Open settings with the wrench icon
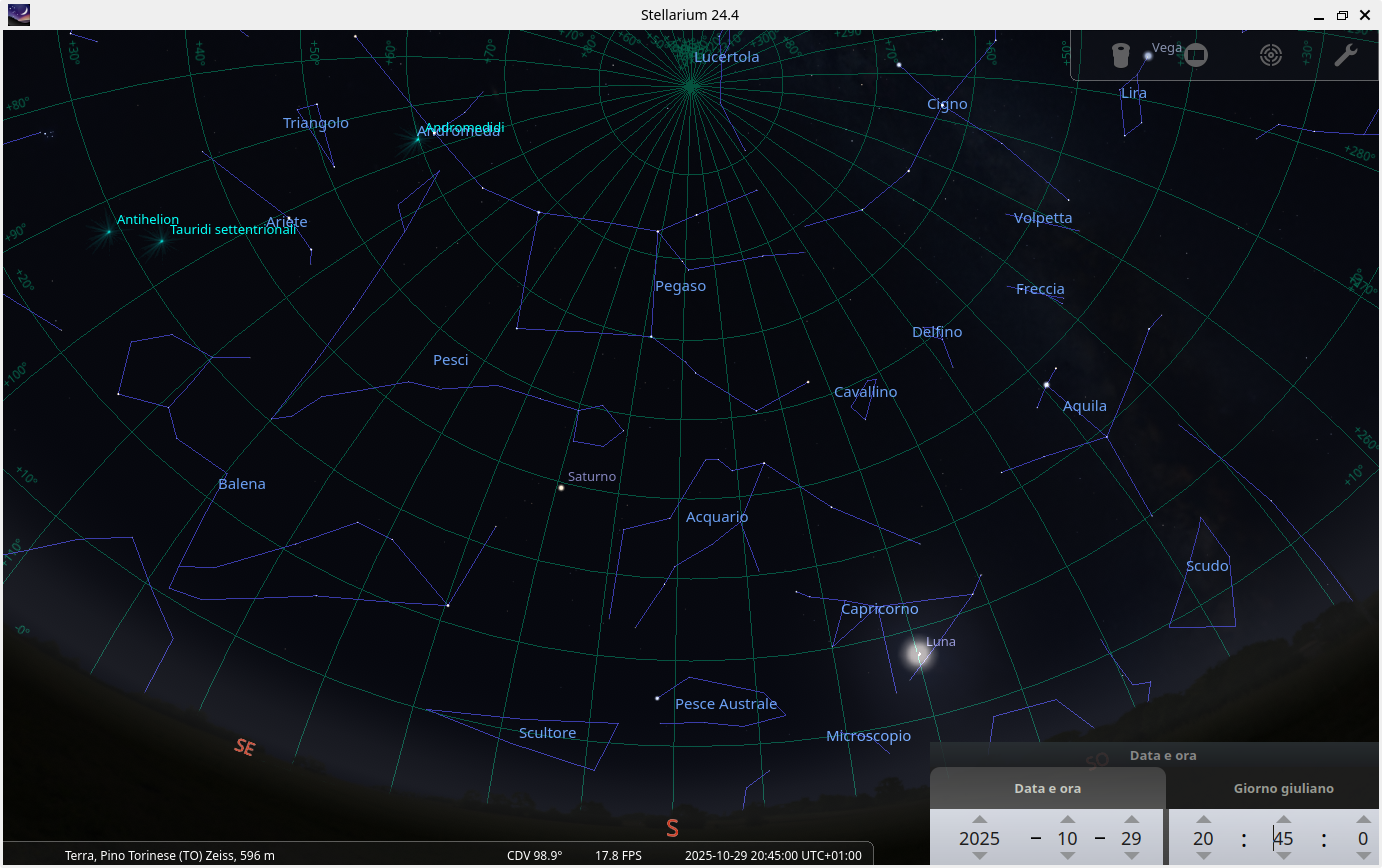Screen dimensions: 1382x868 pos(1346,55)
